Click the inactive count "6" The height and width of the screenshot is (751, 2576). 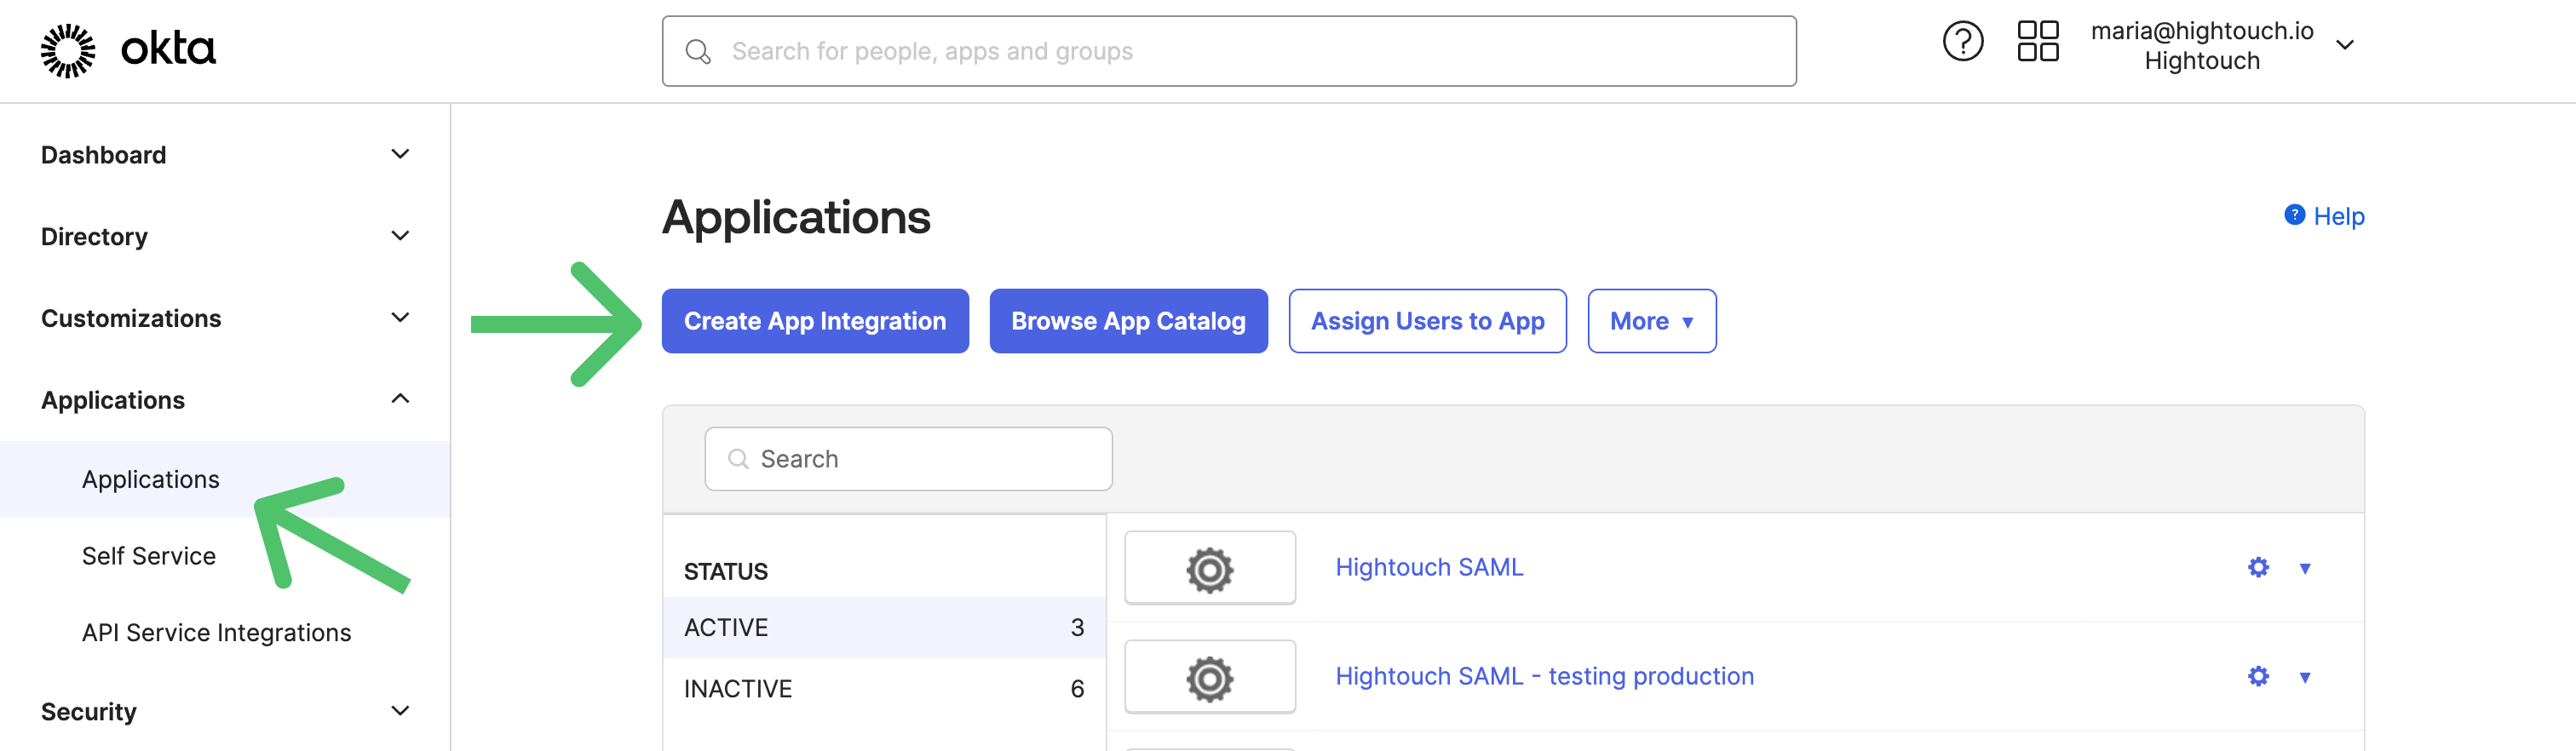(1077, 689)
